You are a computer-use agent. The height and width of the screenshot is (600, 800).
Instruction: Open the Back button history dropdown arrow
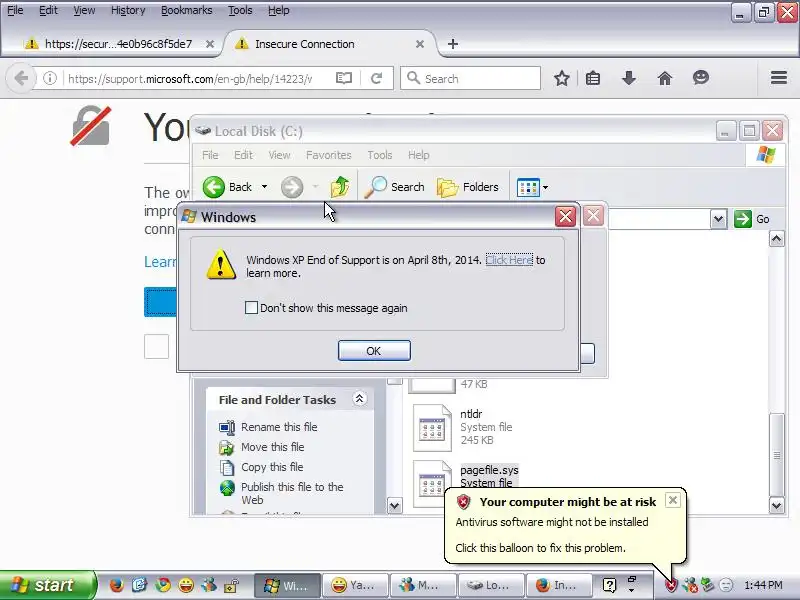(264, 187)
